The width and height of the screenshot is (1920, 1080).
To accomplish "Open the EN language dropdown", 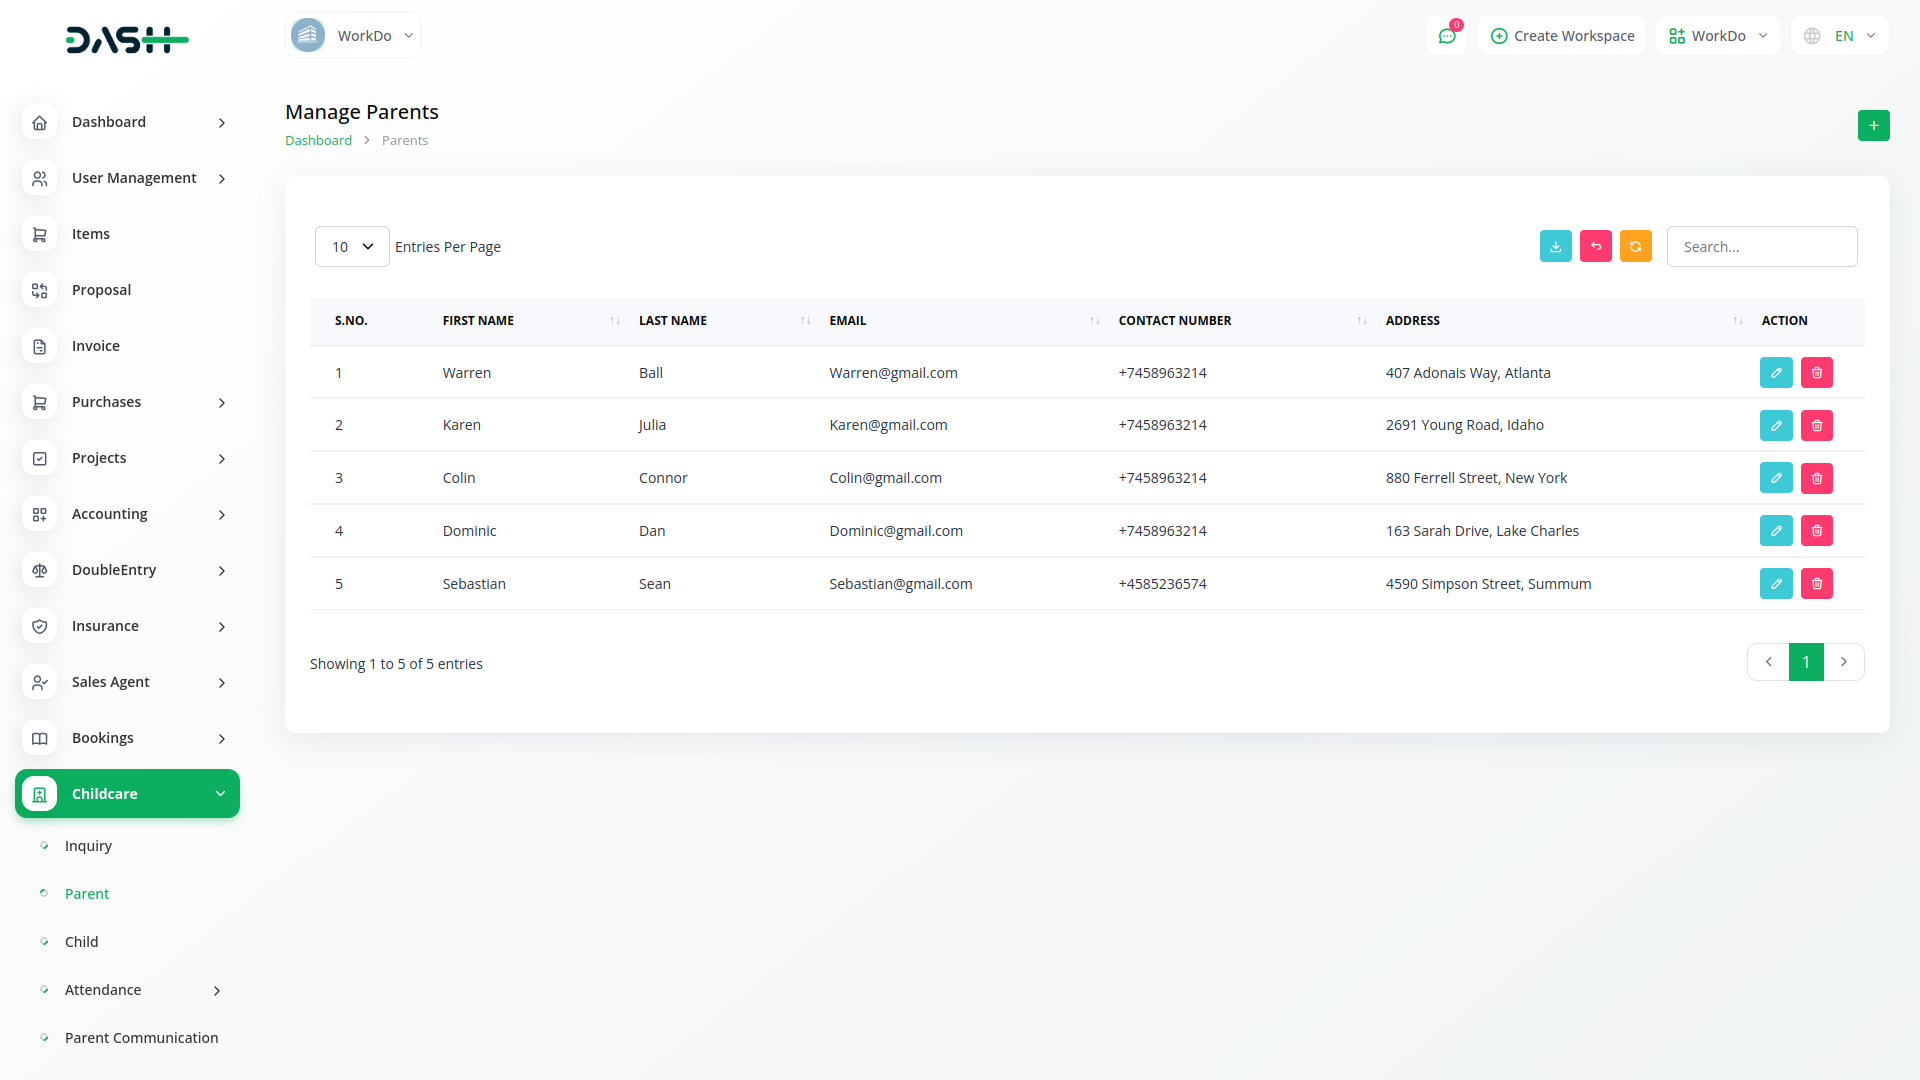I will click(1841, 36).
